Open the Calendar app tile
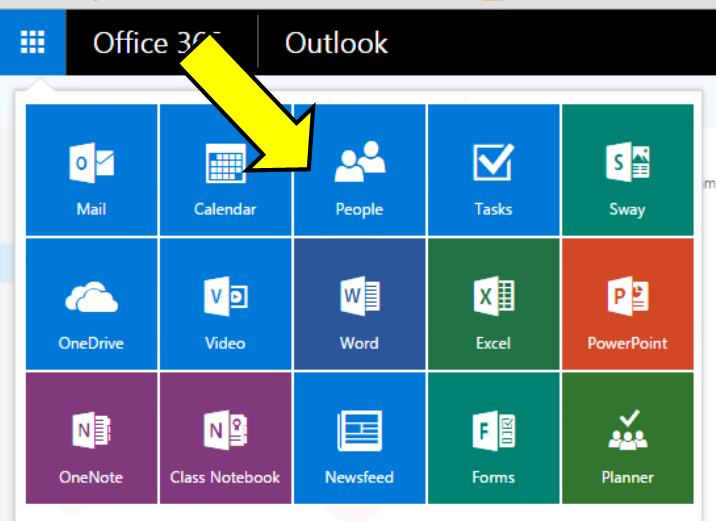716x521 pixels. (226, 170)
